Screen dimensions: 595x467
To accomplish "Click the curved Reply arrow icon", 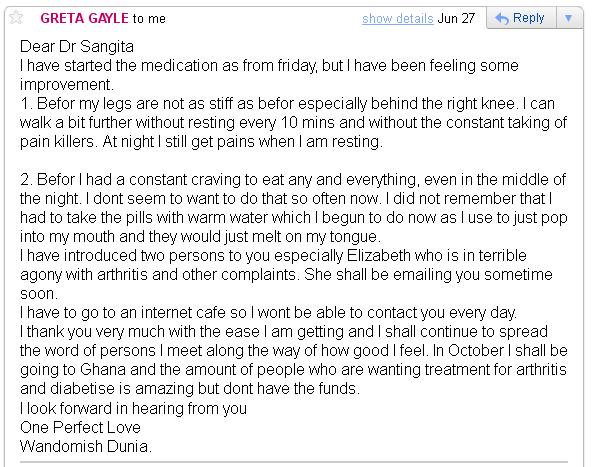I will [x=502, y=18].
